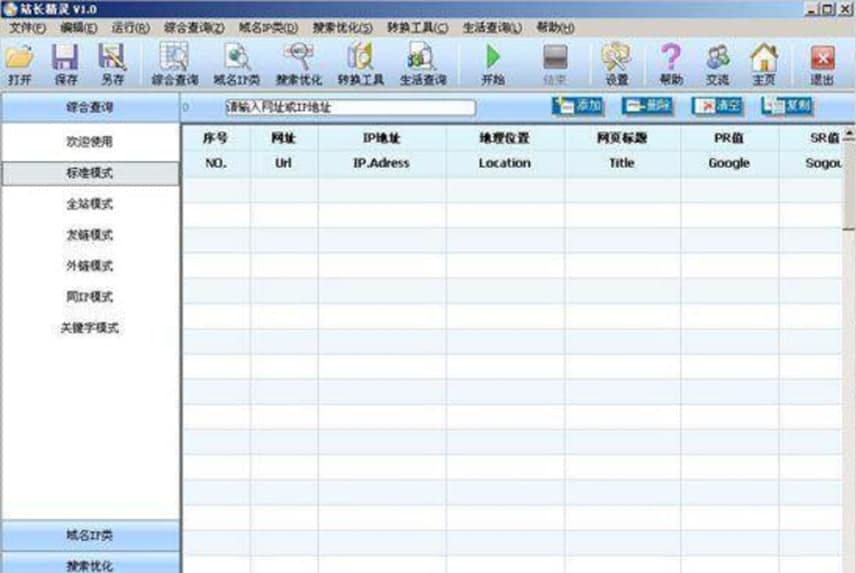The height and width of the screenshot is (573, 856).
Task: Click the IP地址 IP.Adress column header
Action: [x=382, y=151]
